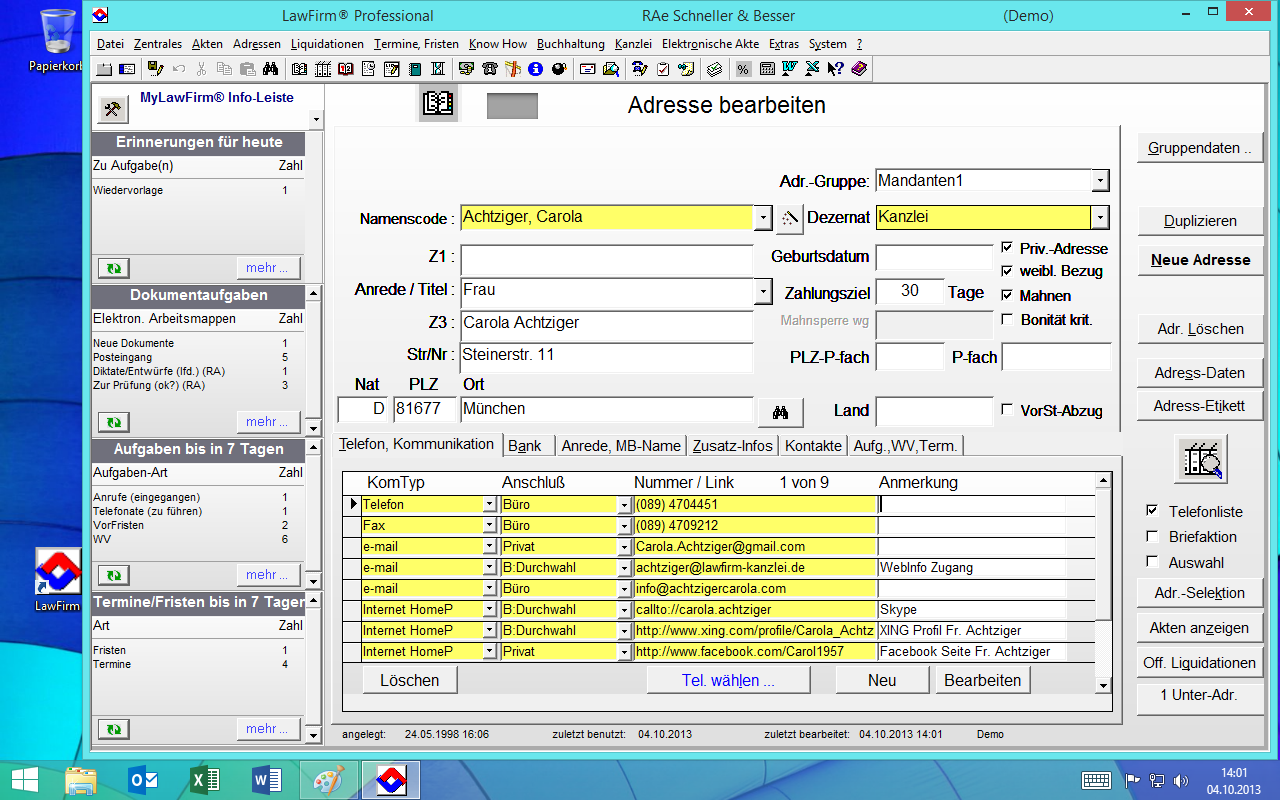Uncheck the Priv.-Adresse checkbox
The image size is (1280, 800).
point(1008,248)
